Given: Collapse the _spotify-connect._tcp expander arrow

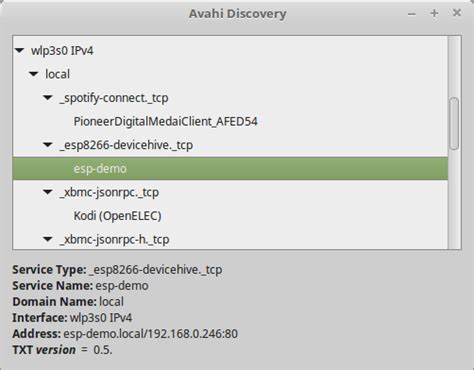Looking at the screenshot, I should pos(48,98).
